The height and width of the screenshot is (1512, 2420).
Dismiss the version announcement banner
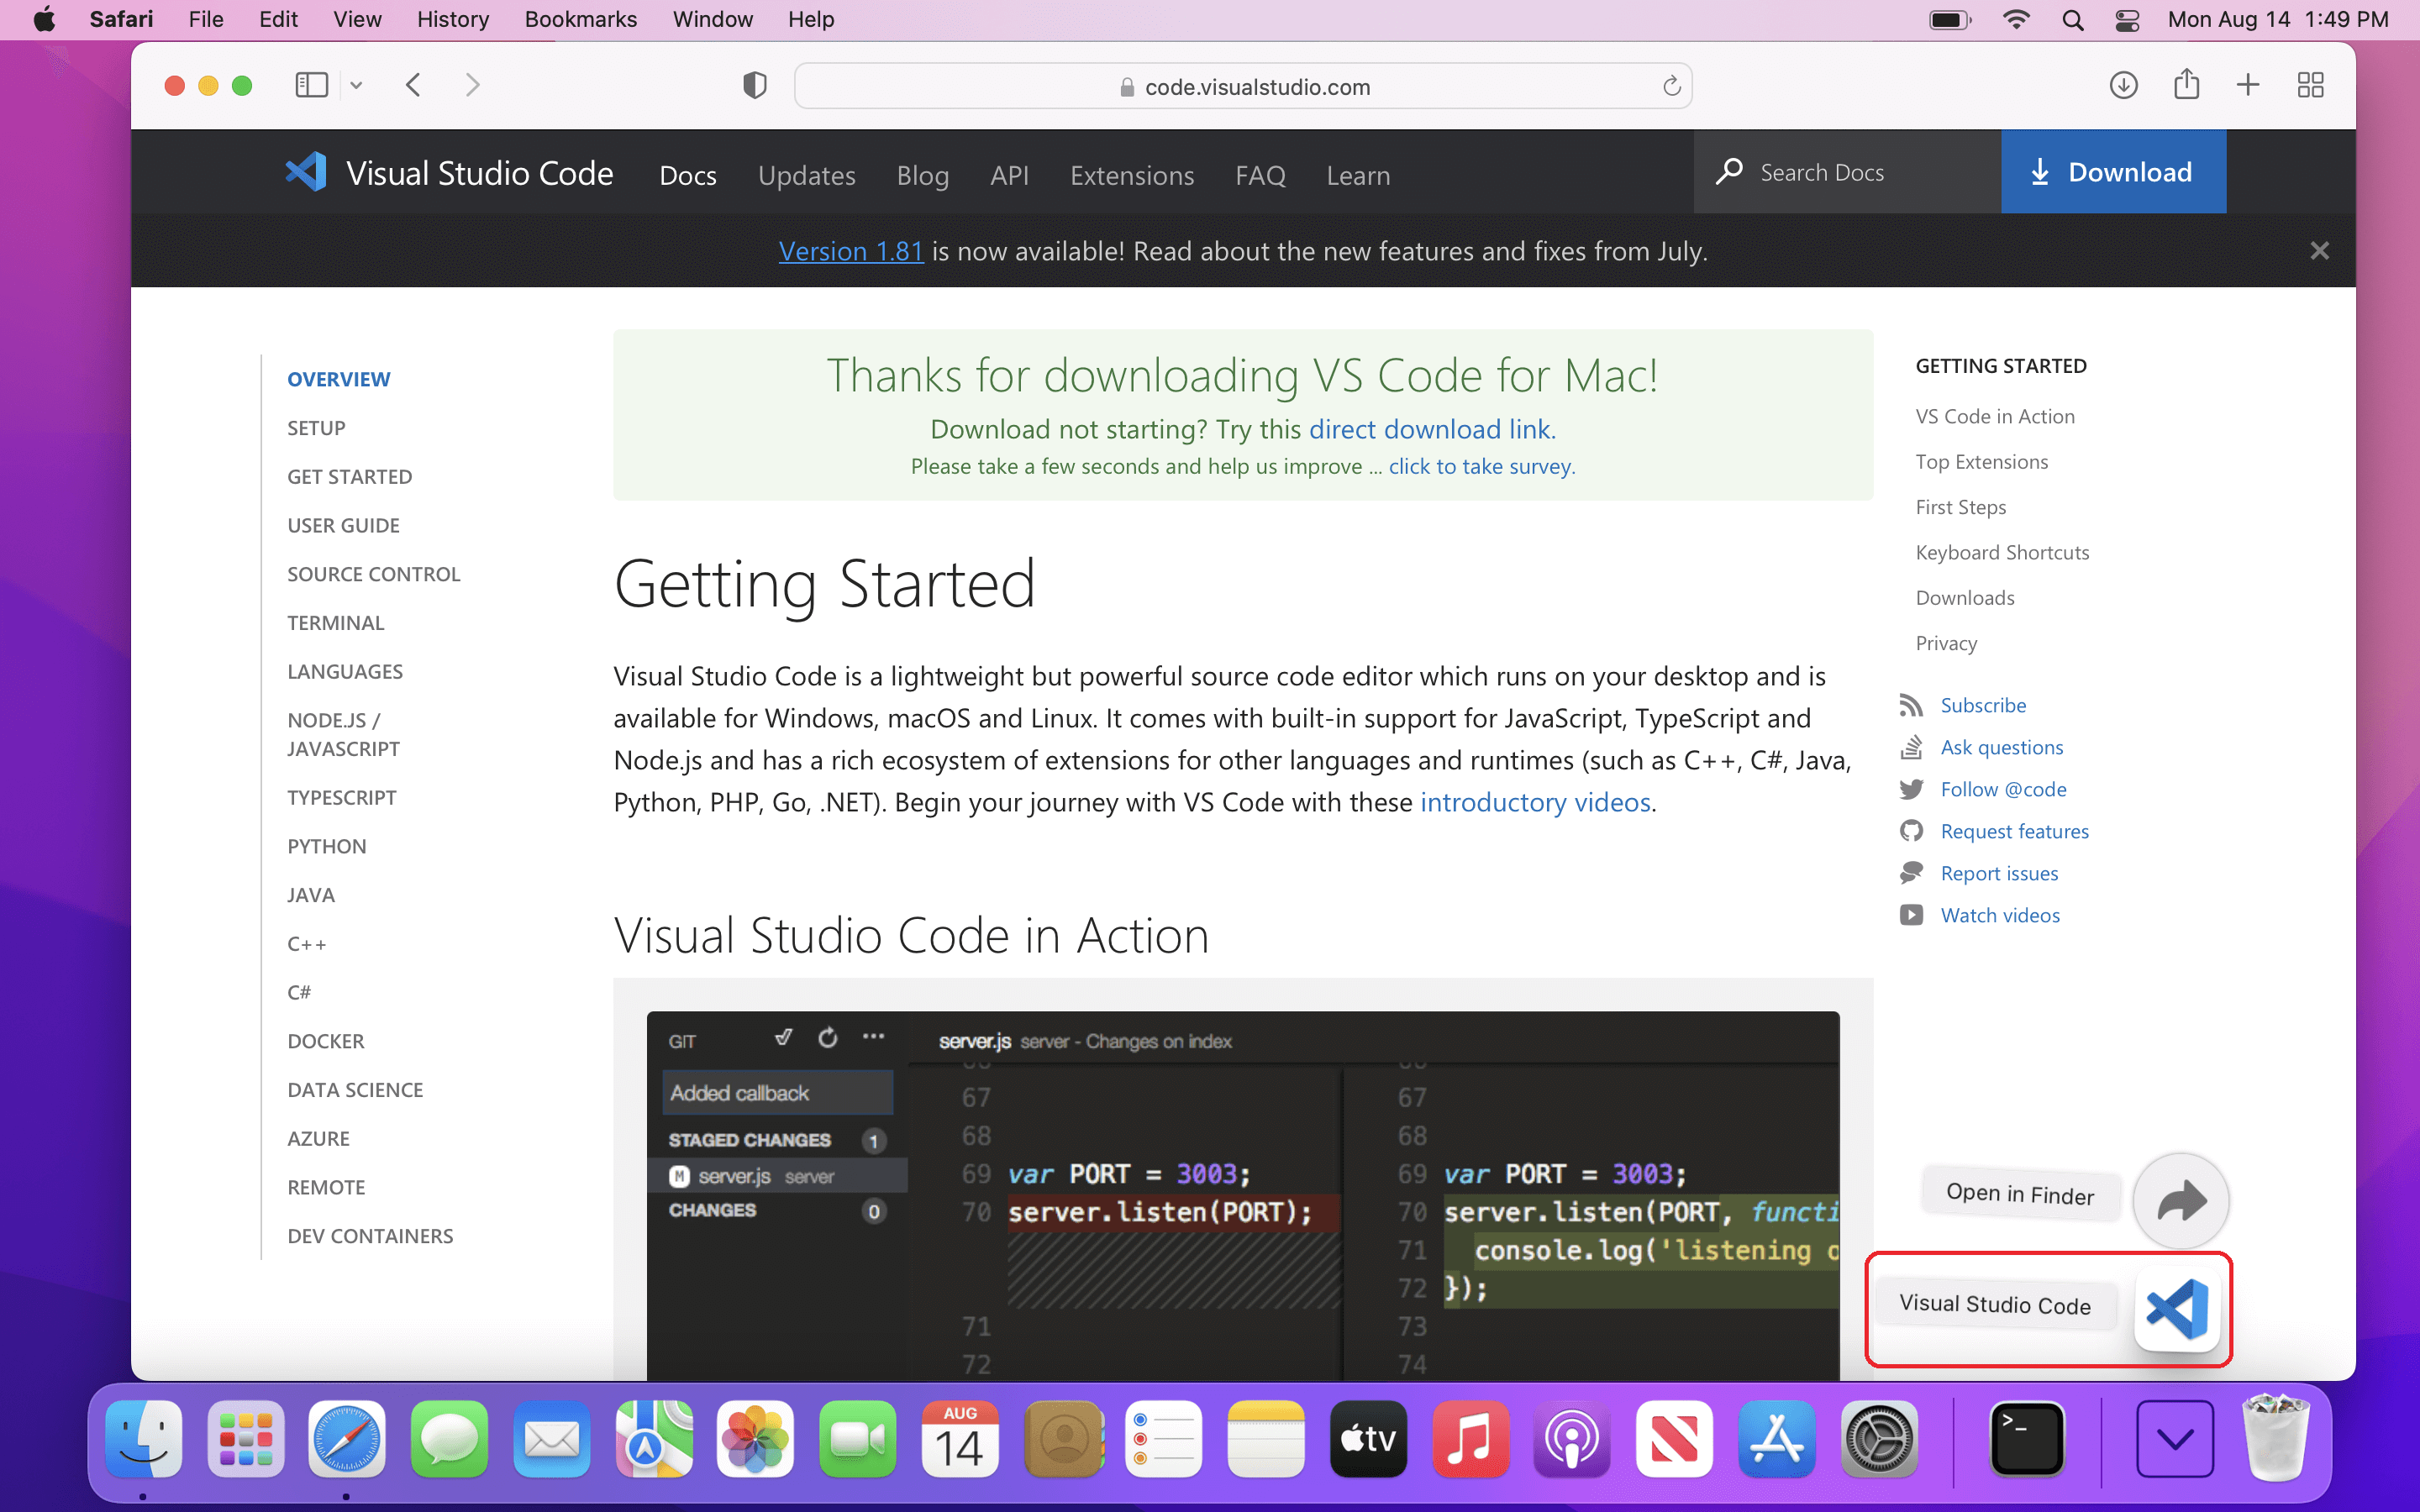[x=2319, y=251]
